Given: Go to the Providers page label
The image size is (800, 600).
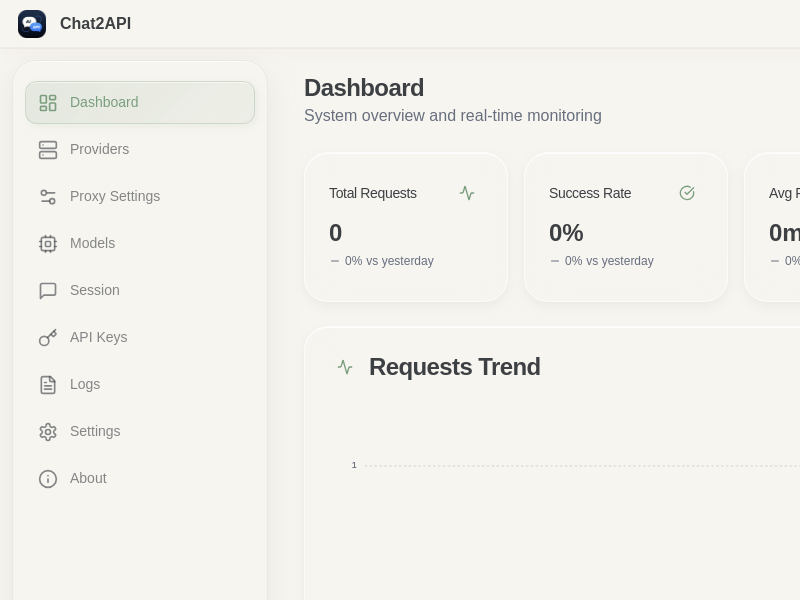Looking at the screenshot, I should (99, 149).
